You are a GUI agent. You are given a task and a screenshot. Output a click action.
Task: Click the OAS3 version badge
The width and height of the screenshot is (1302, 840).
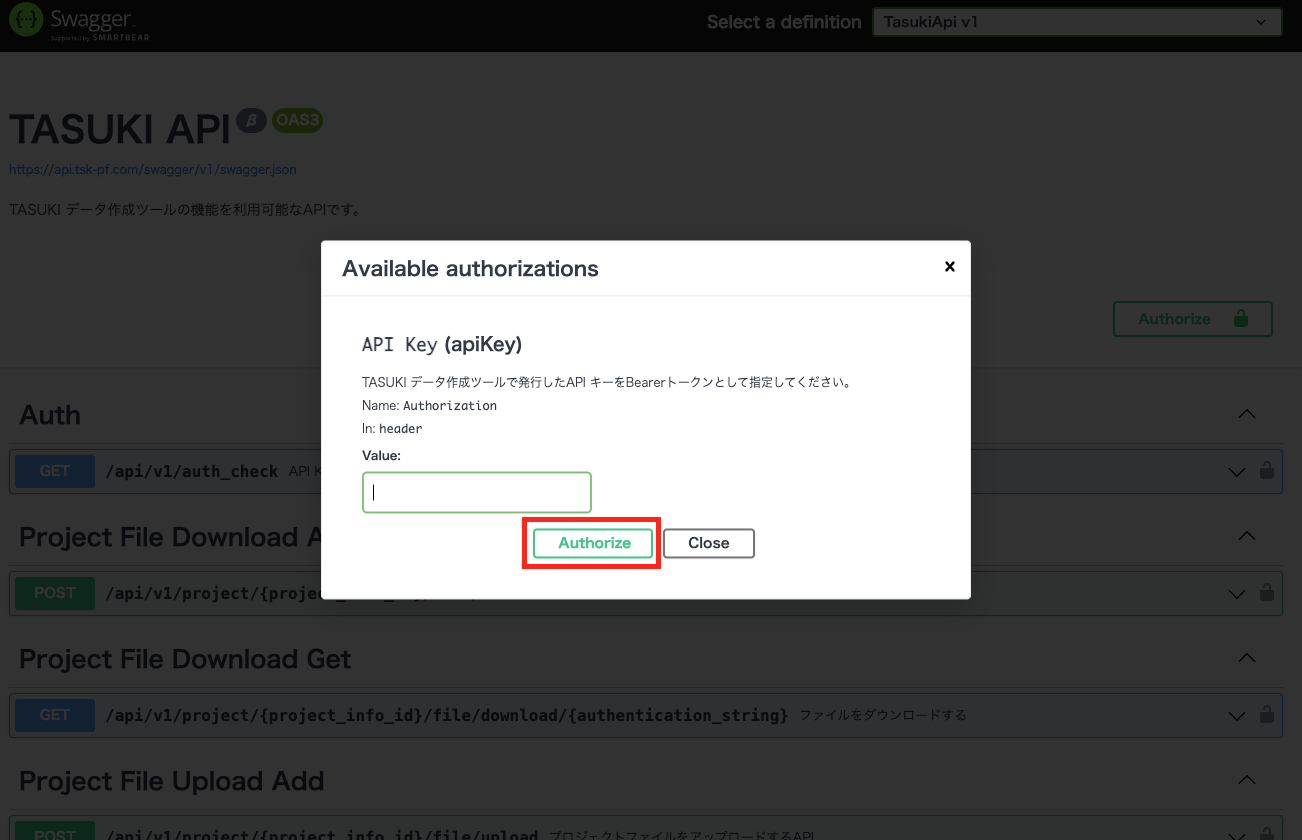coord(297,121)
